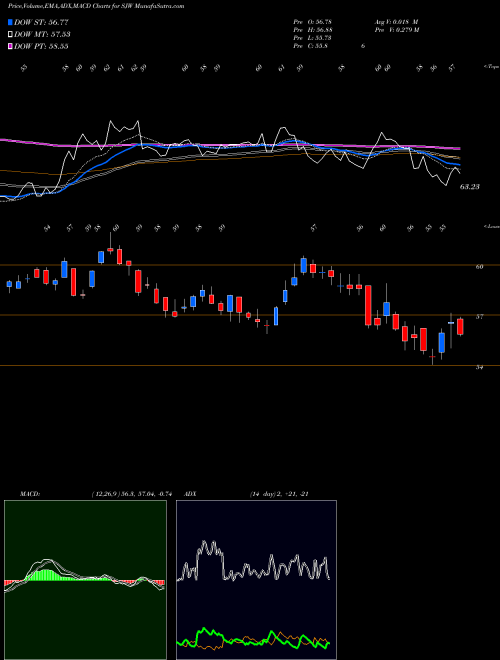Click the MACD values '(12,26,9) 56.3, 57.04, -0.74'
The width and height of the screenshot is (500, 660).
tap(131, 494)
